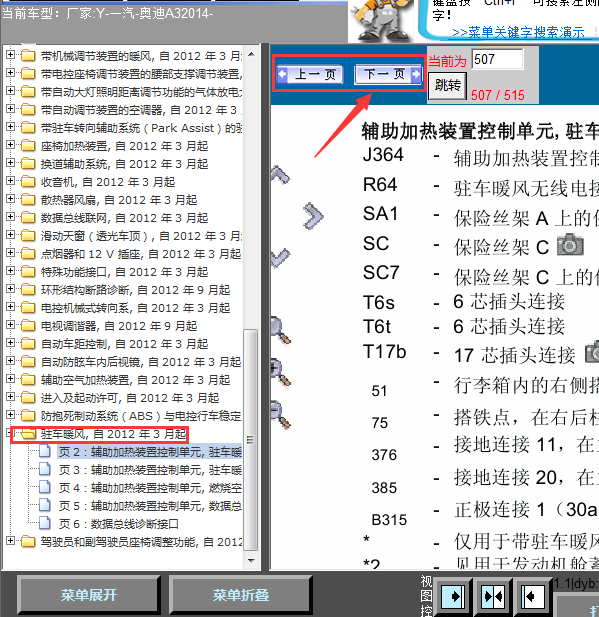Click the up chevron arrow beside the diagram

280,175
